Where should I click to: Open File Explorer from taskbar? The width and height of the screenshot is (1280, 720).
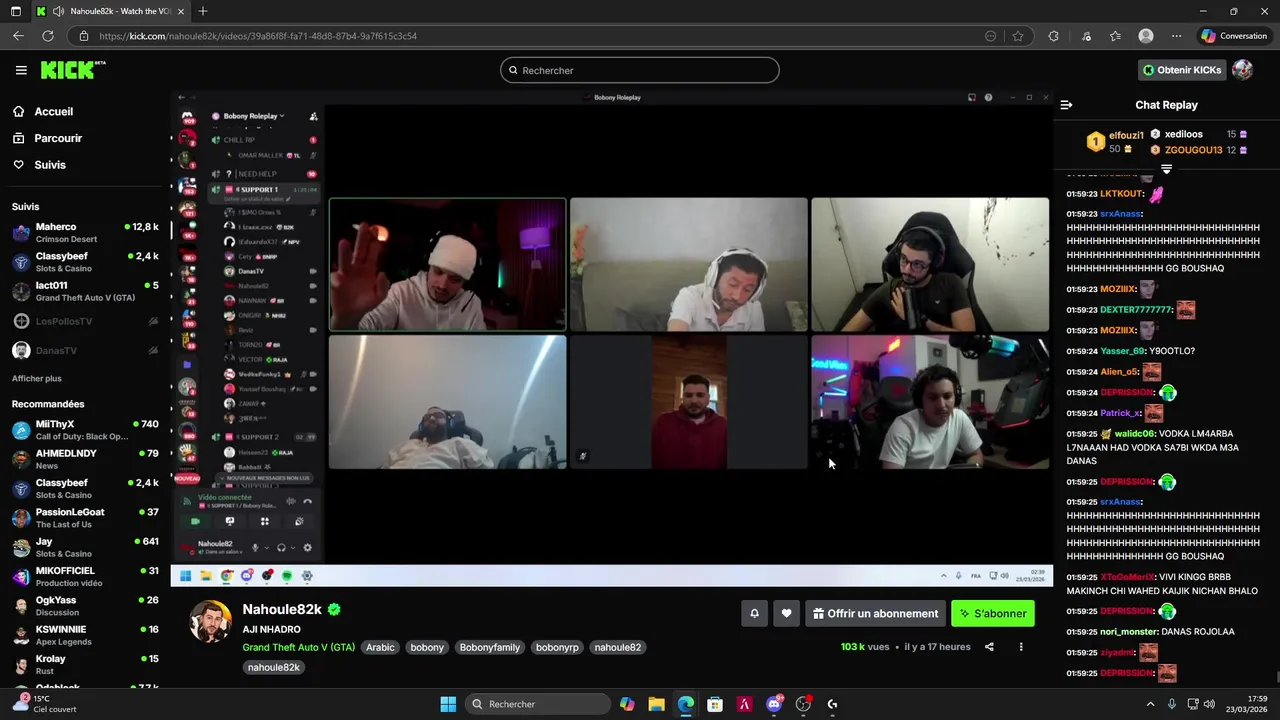click(656, 704)
